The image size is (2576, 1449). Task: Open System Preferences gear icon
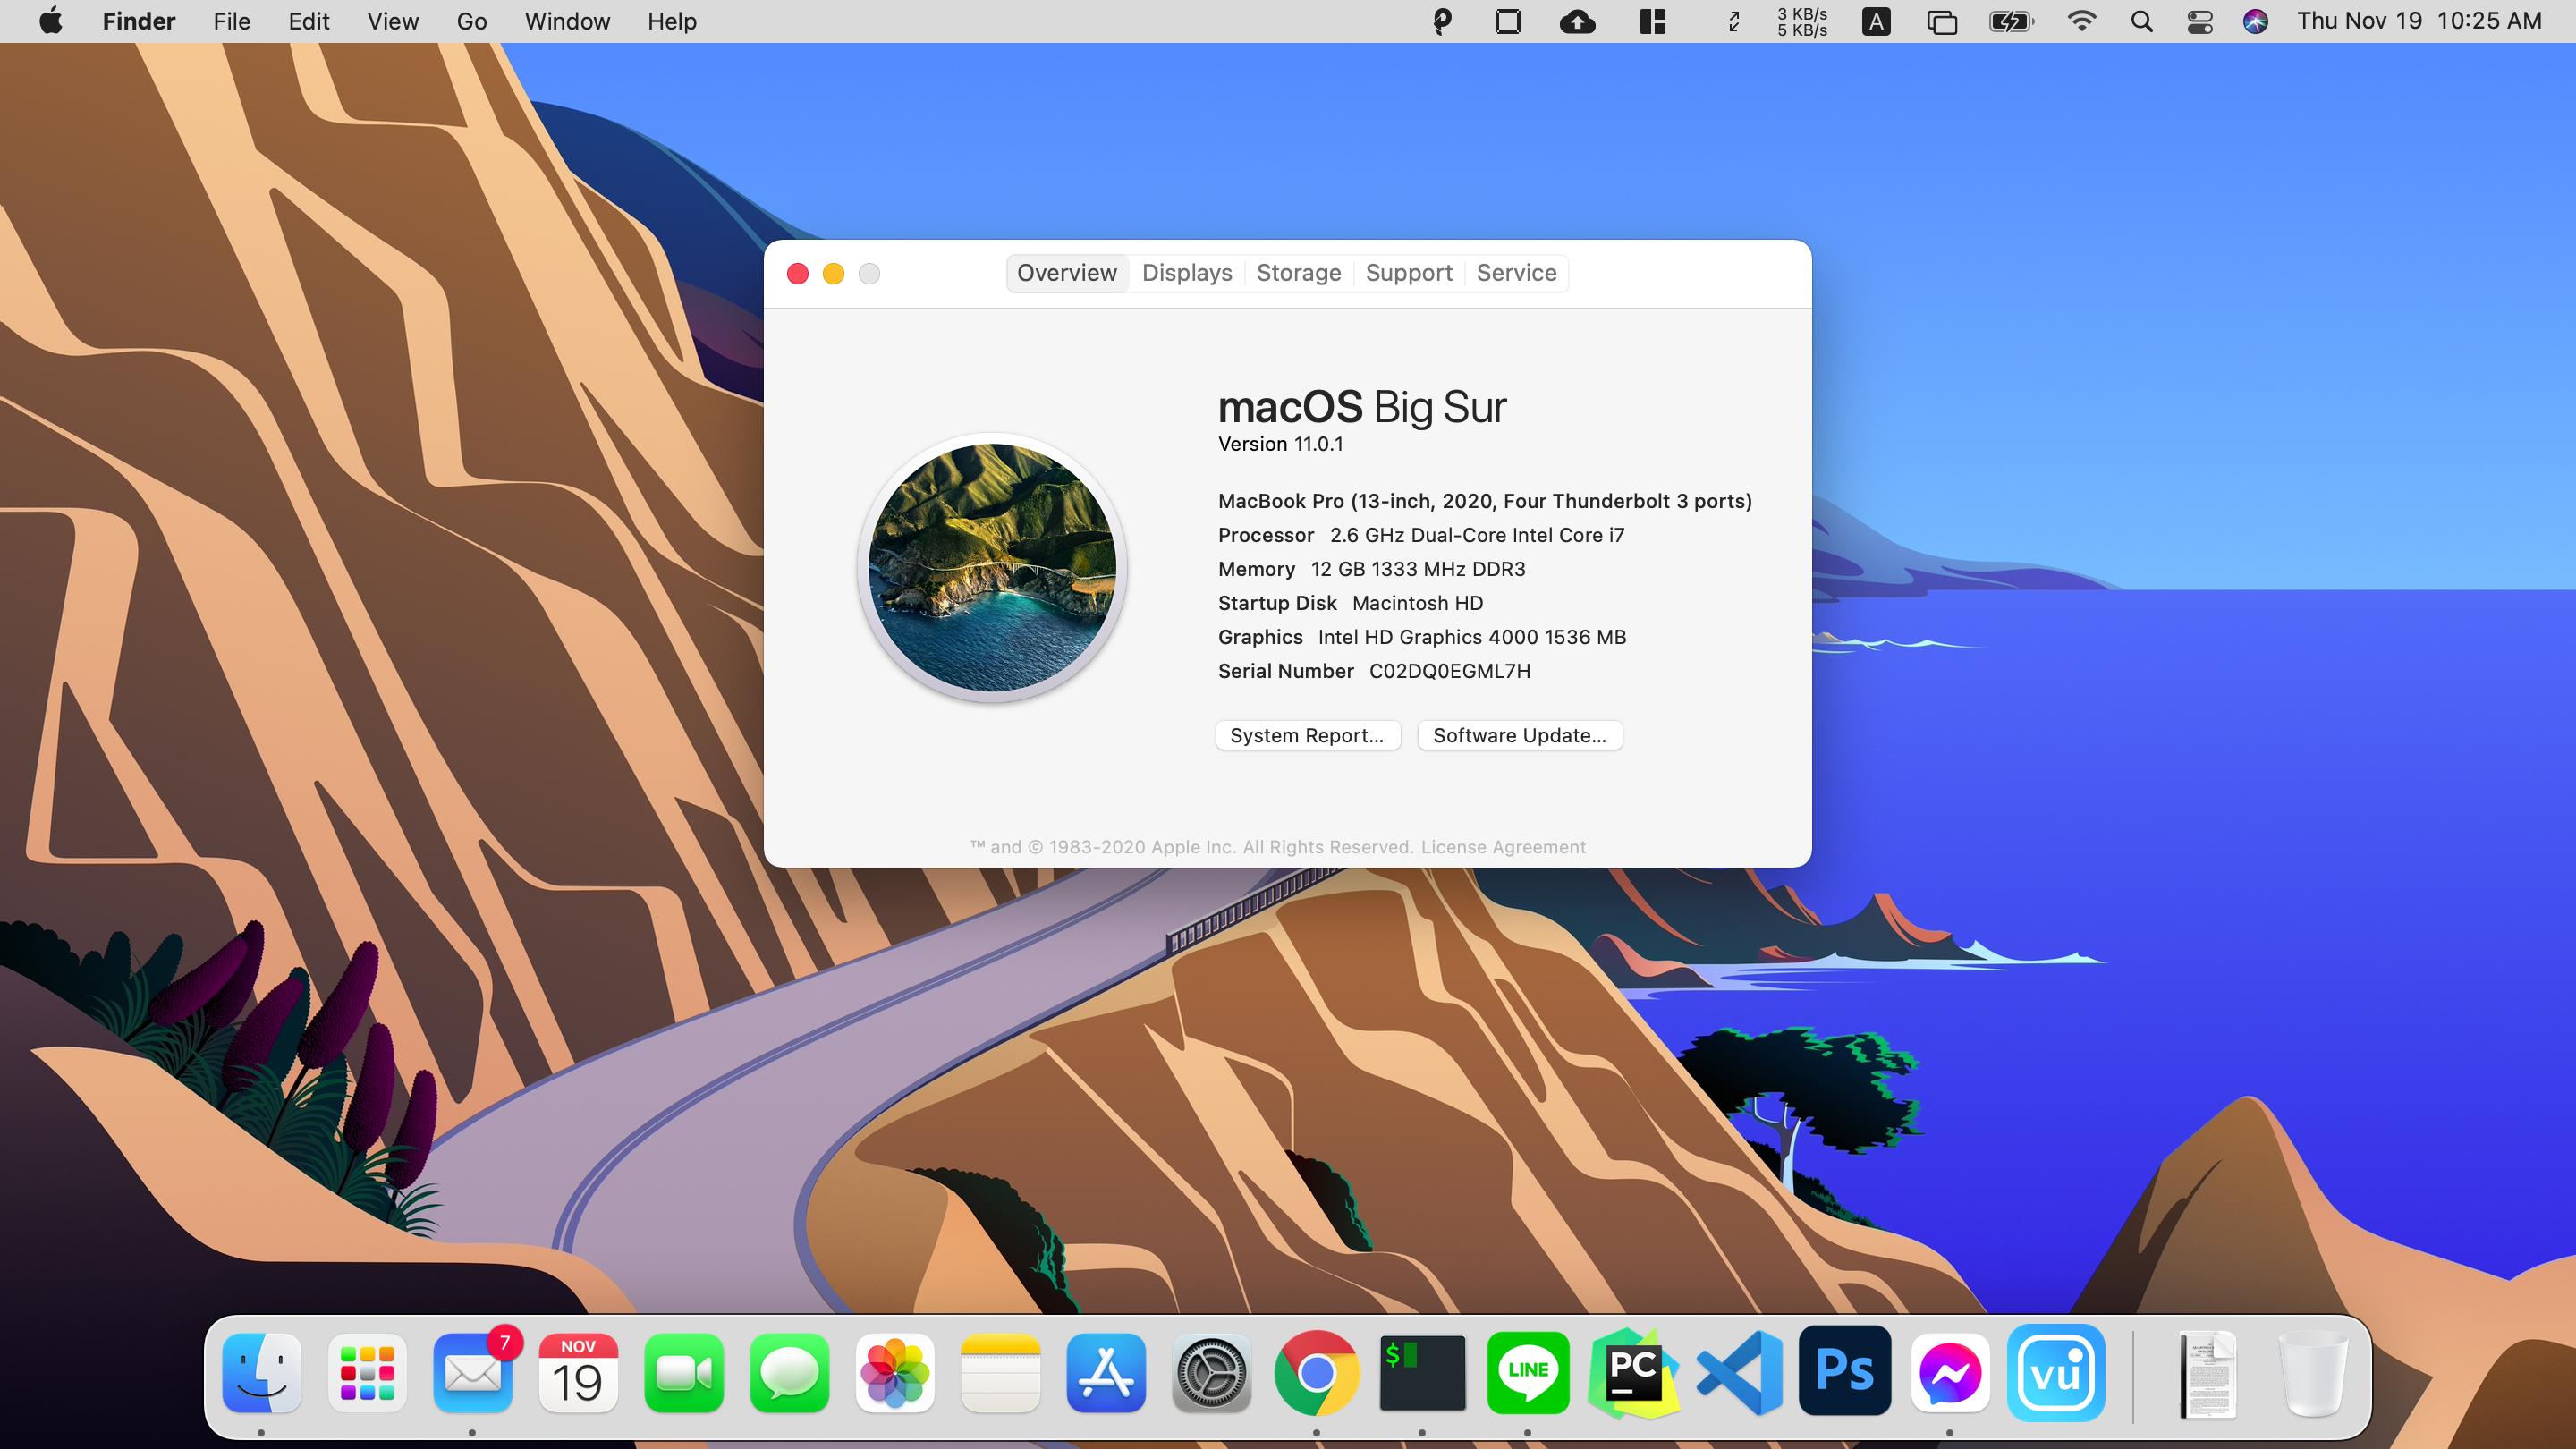(1211, 1373)
